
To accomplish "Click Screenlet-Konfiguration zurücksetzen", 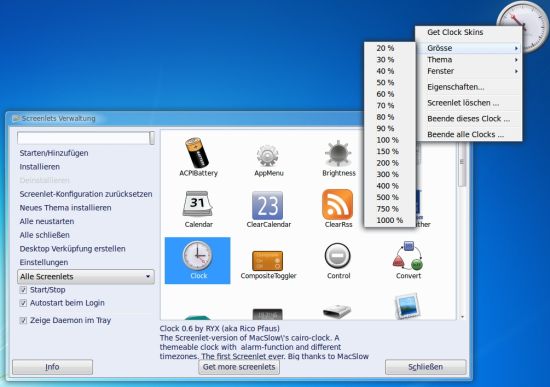I will pyautogui.click(x=86, y=194).
